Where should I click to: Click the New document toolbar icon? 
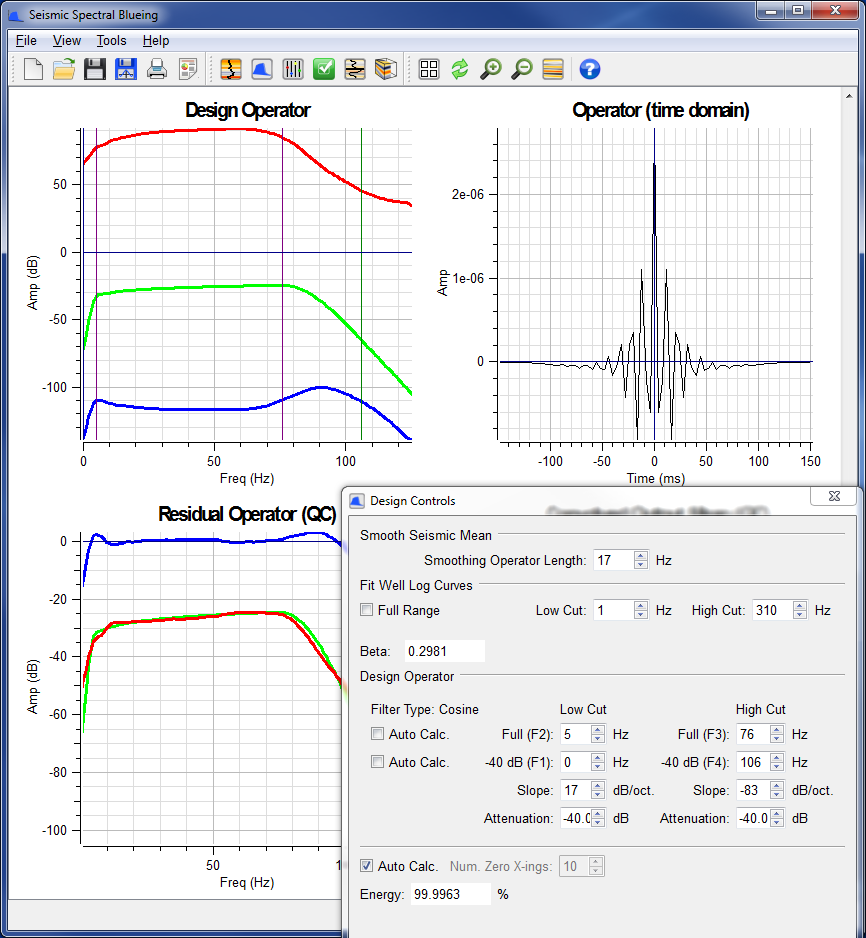(x=33, y=69)
